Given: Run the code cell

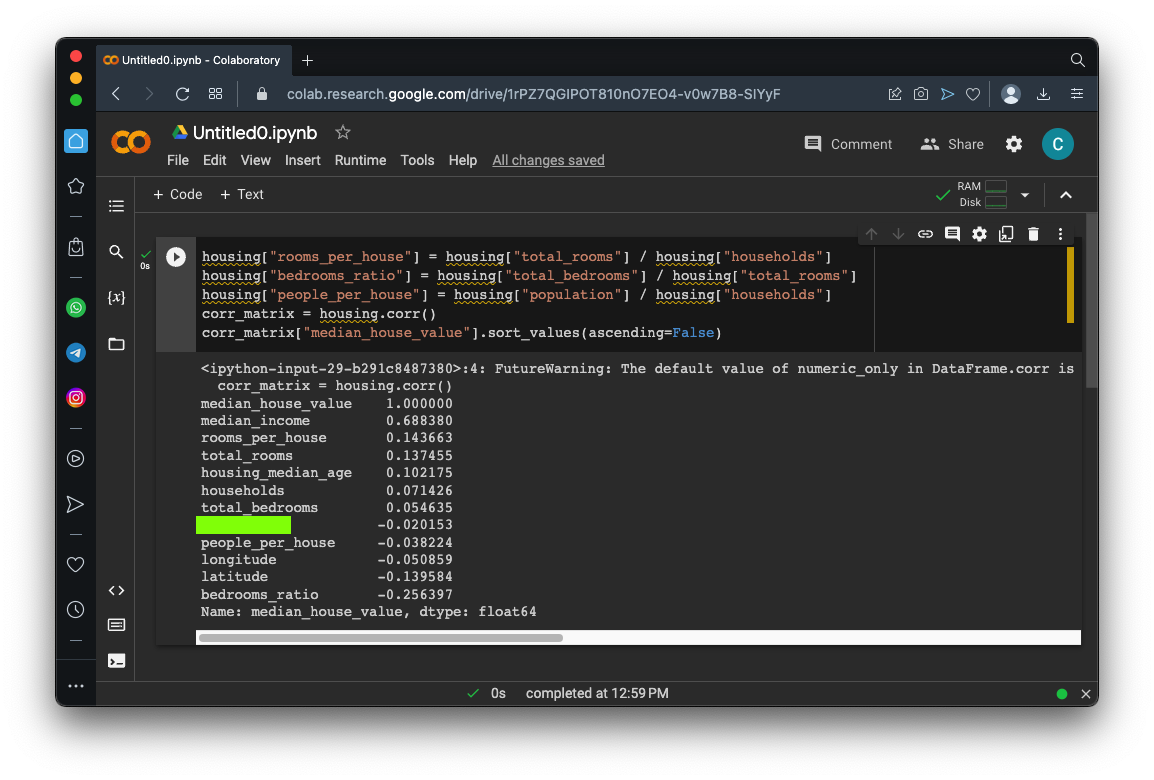Looking at the screenshot, I should (176, 257).
